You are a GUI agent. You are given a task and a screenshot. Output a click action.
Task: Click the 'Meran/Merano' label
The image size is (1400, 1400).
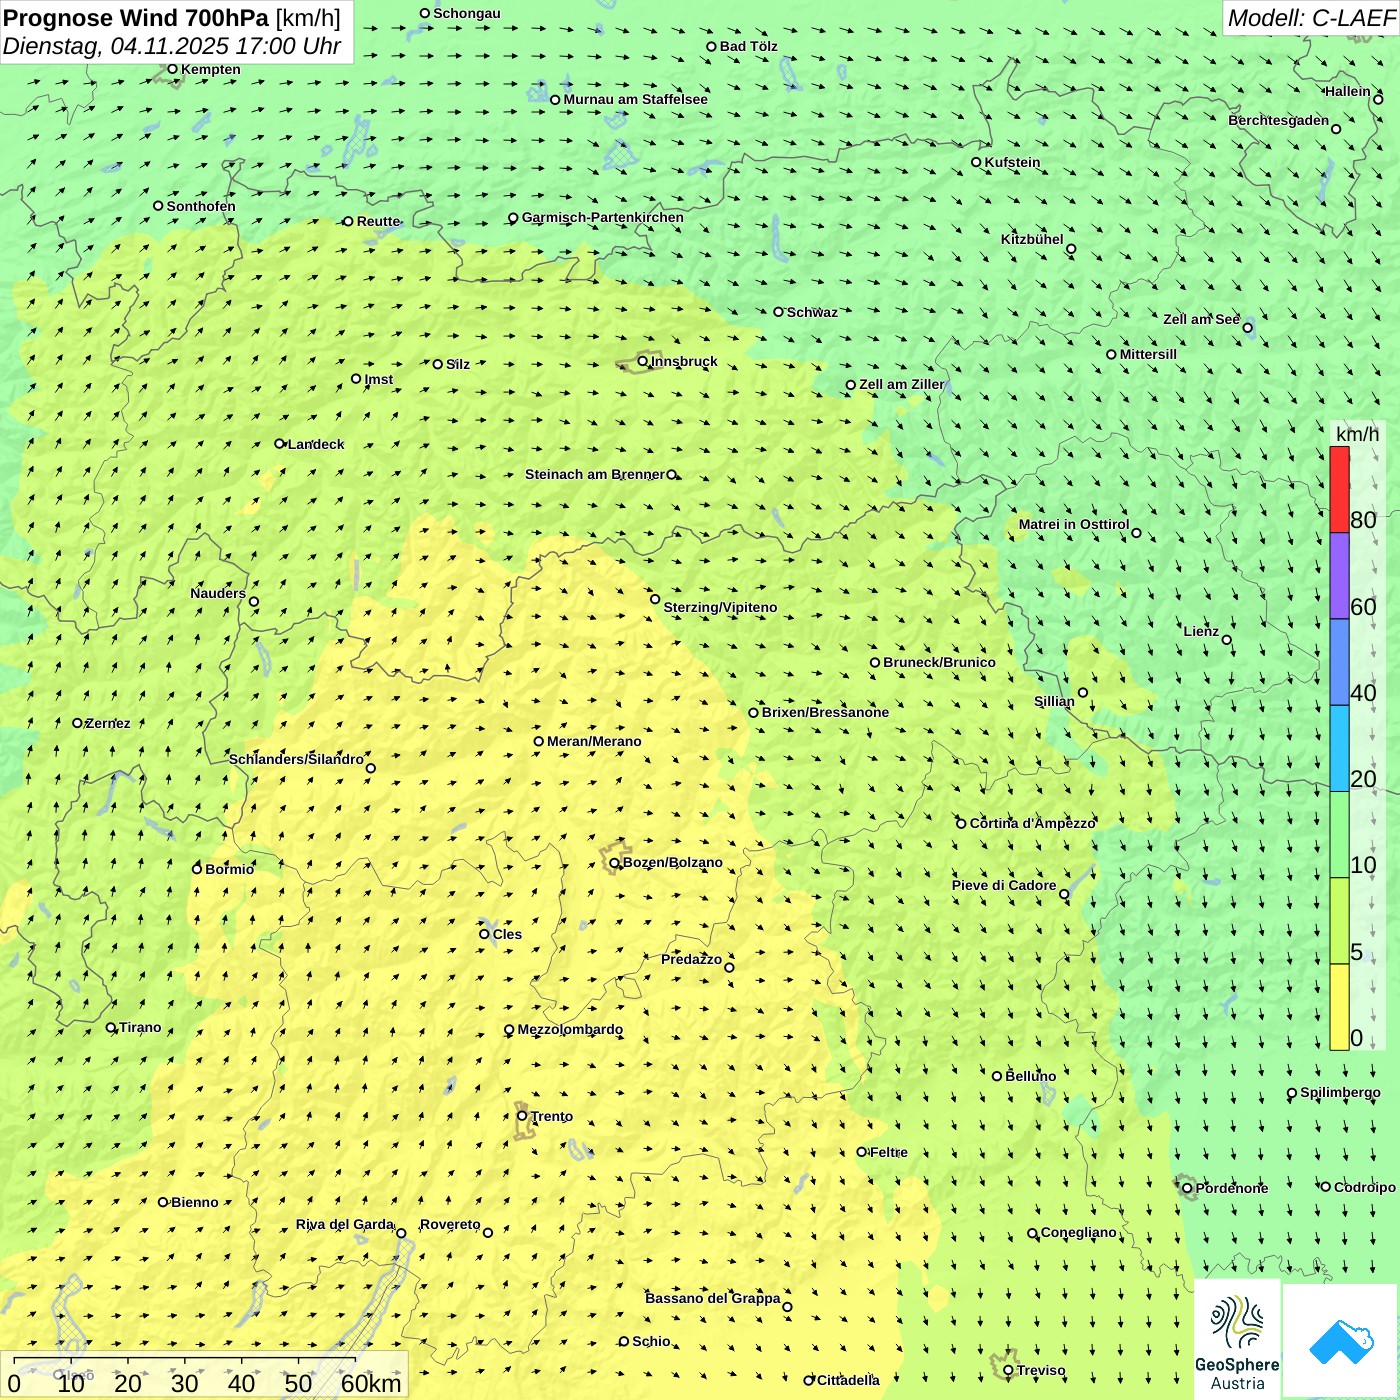click(594, 741)
